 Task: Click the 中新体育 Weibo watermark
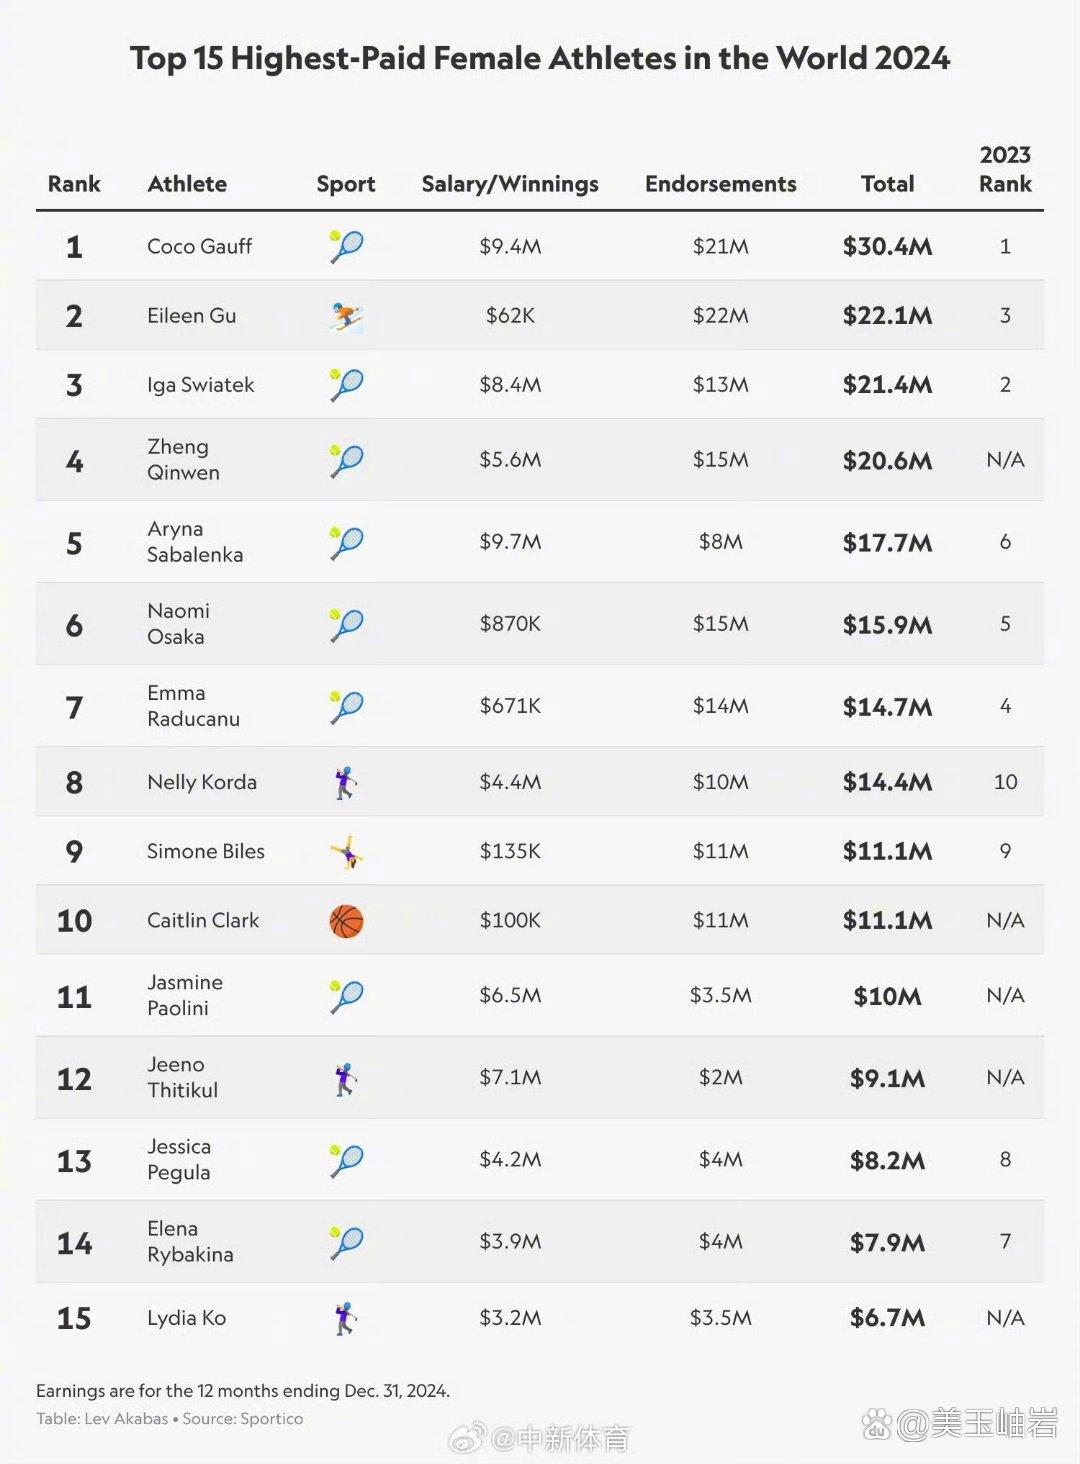click(x=540, y=1439)
